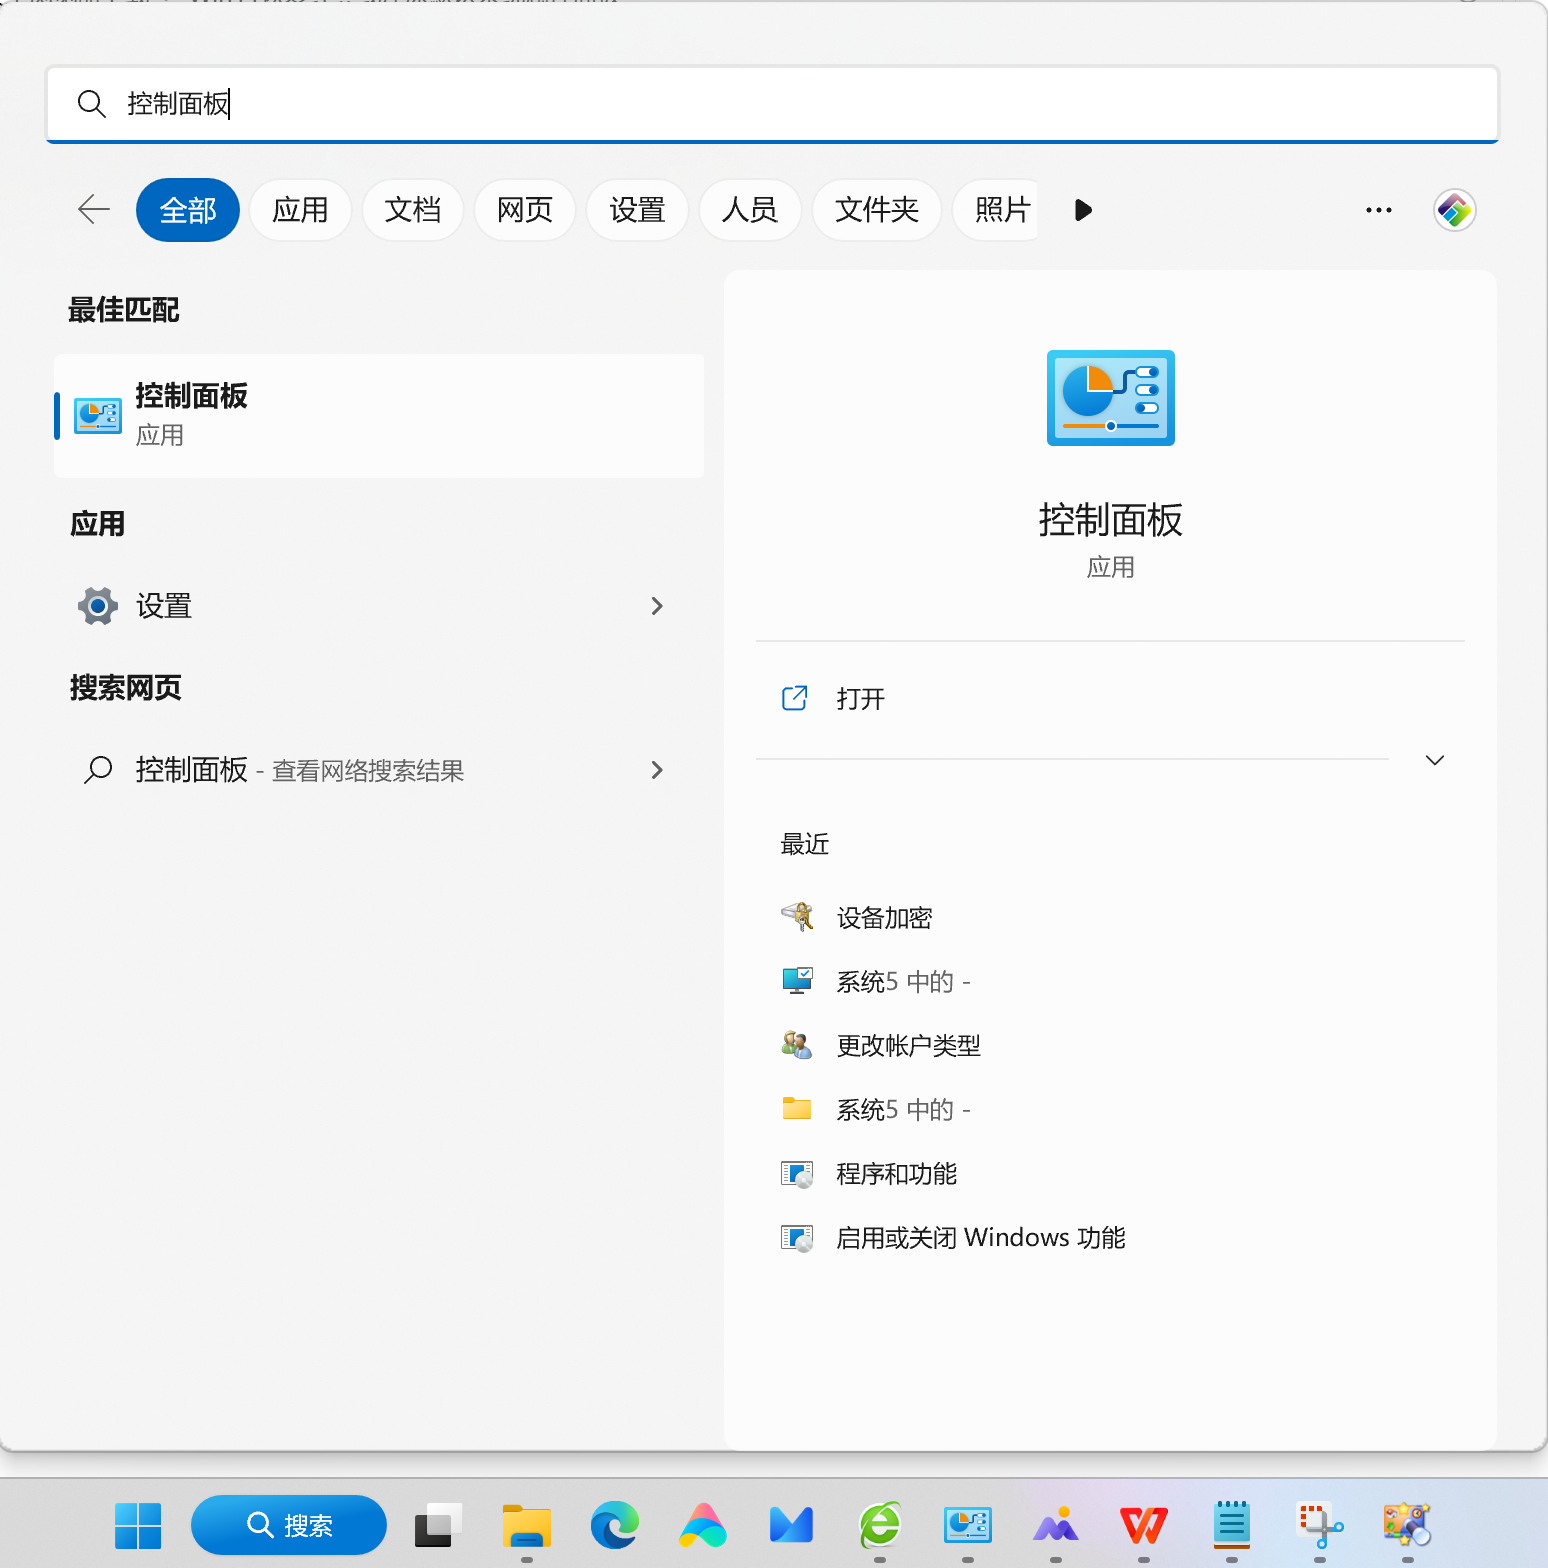Switch to the 照片 filter tab
The height and width of the screenshot is (1568, 1548).
tap(997, 210)
